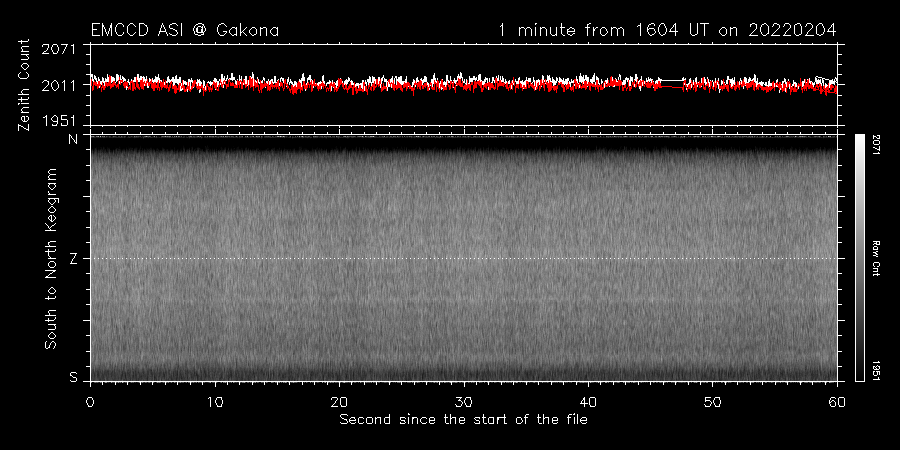Click the 20 tick label on the time axis
The width and height of the screenshot is (900, 450).
(339, 402)
